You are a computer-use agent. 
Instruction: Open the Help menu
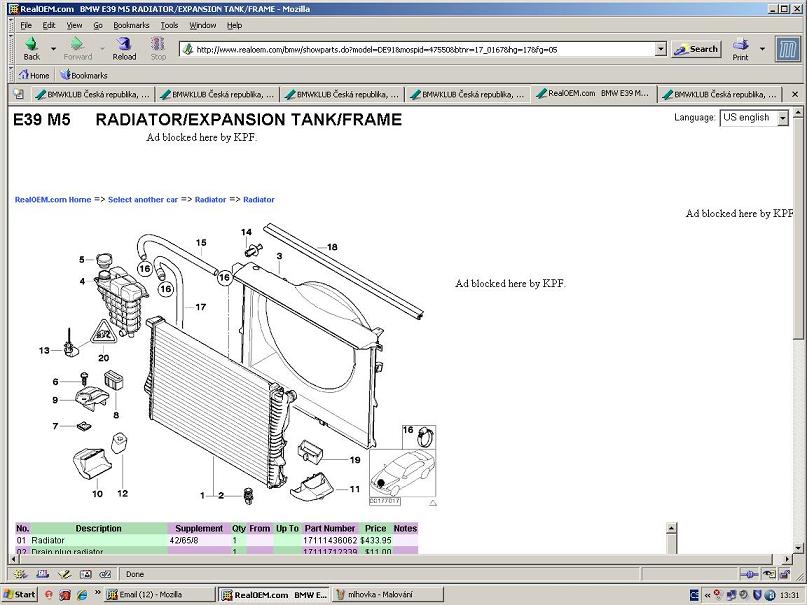pyautogui.click(x=234, y=25)
